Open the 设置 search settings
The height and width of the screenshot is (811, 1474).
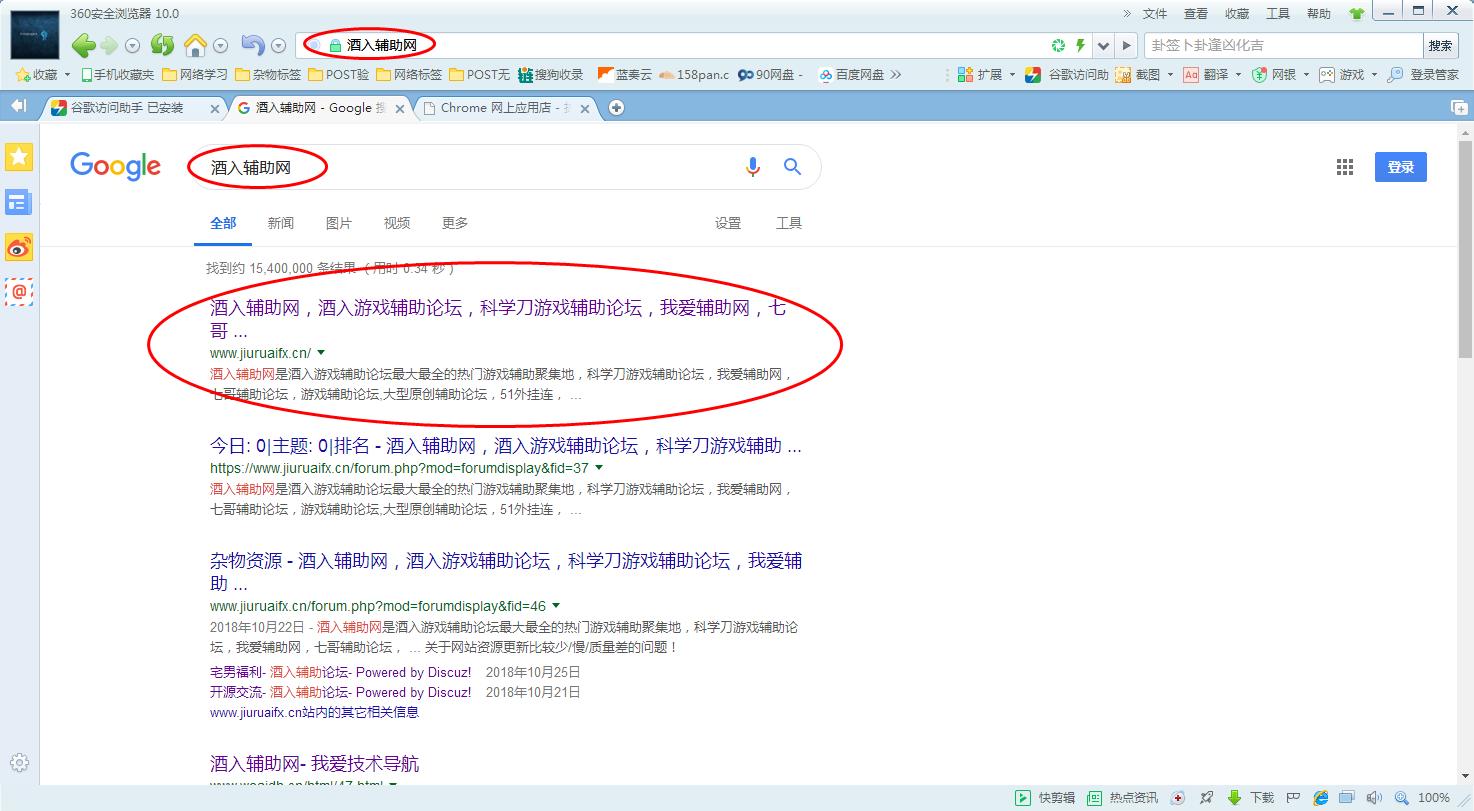[728, 223]
